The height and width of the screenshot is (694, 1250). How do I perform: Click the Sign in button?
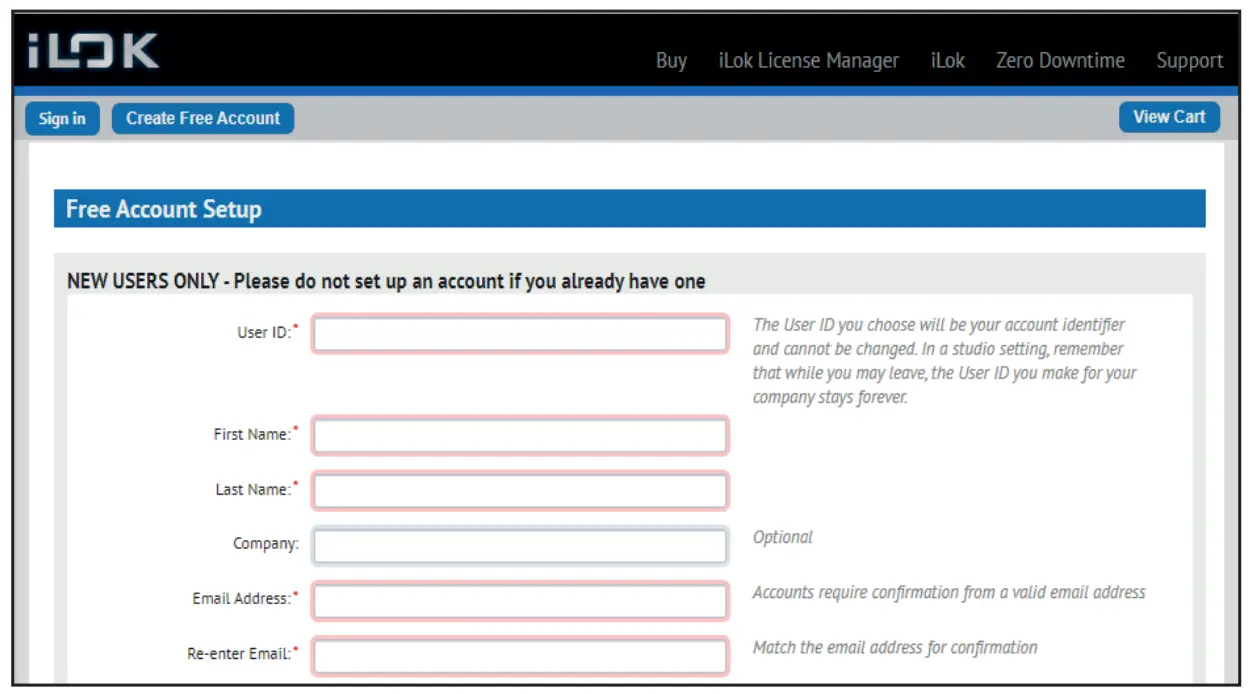point(62,118)
